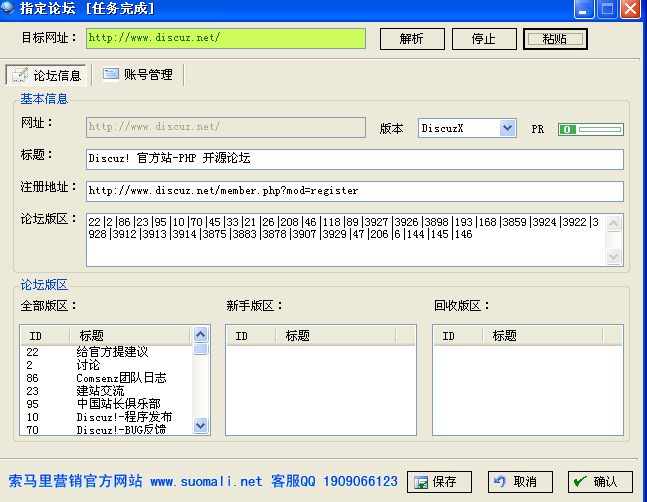The image size is (647, 502).
Task: Switch to the 账号管理 tab
Action: click(138, 75)
